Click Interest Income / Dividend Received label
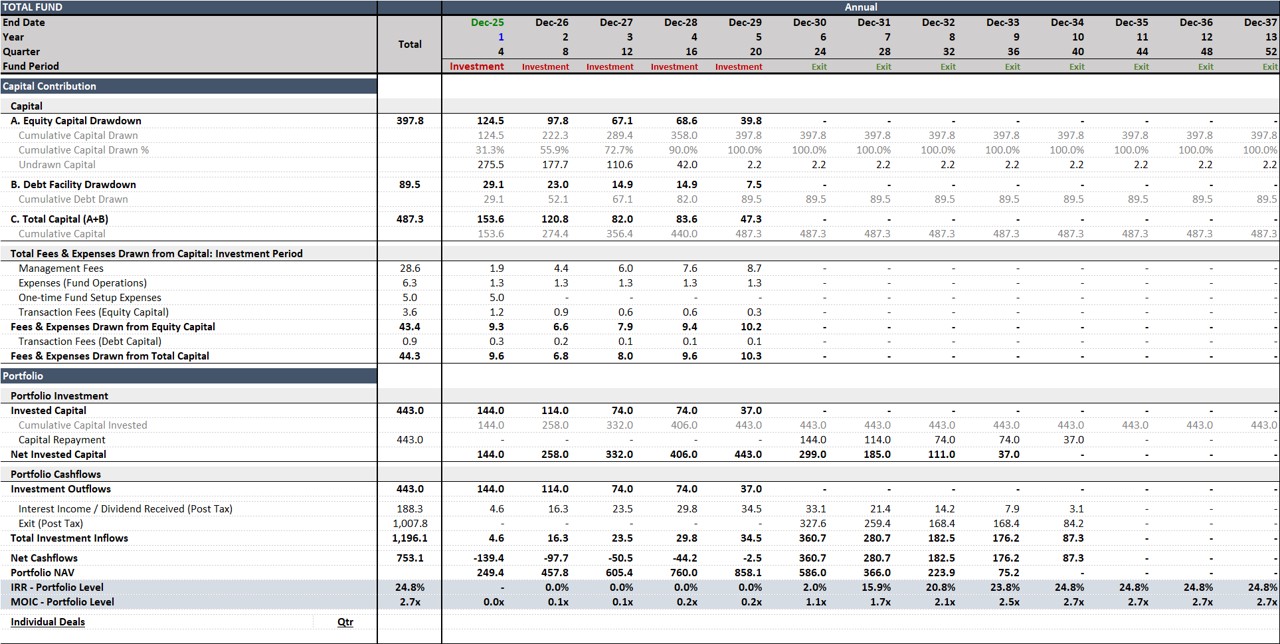Image resolution: width=1280 pixels, height=644 pixels. coord(125,509)
